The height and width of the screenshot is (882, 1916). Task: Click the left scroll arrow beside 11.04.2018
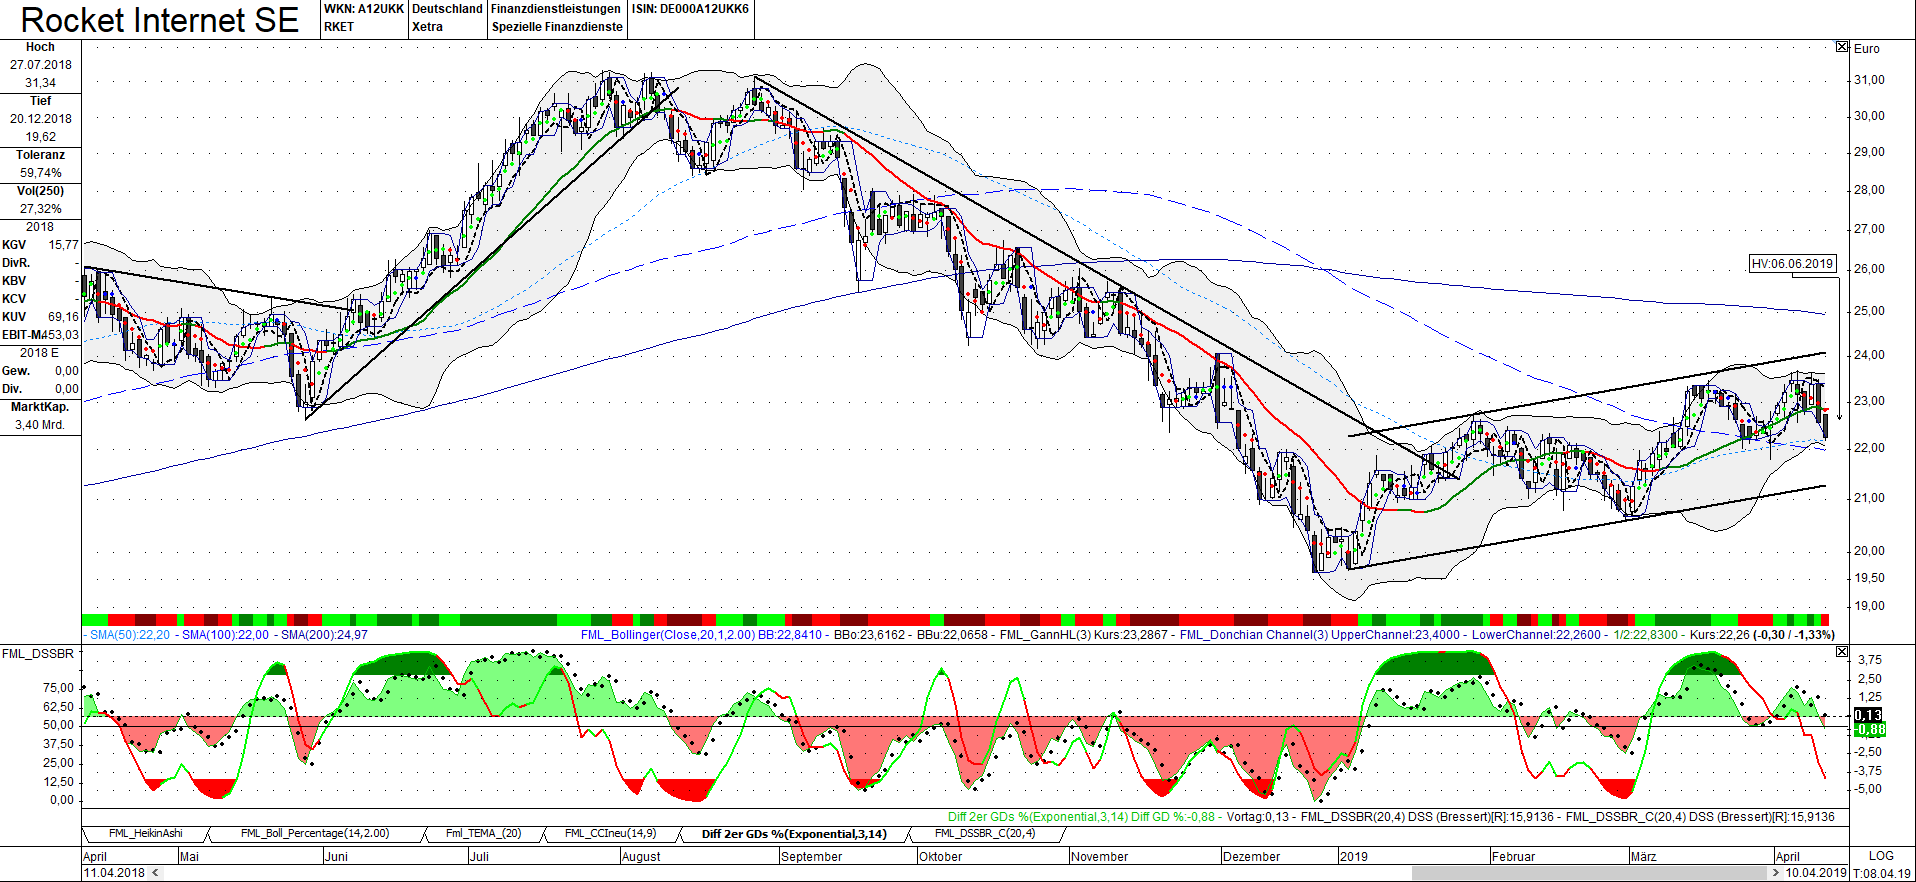pyautogui.click(x=154, y=873)
